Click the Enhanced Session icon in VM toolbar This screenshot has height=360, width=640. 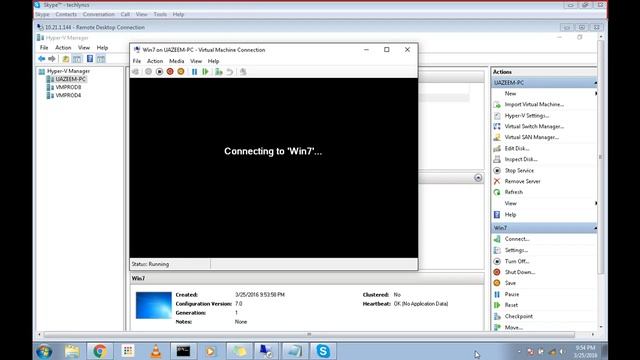tap(243, 72)
